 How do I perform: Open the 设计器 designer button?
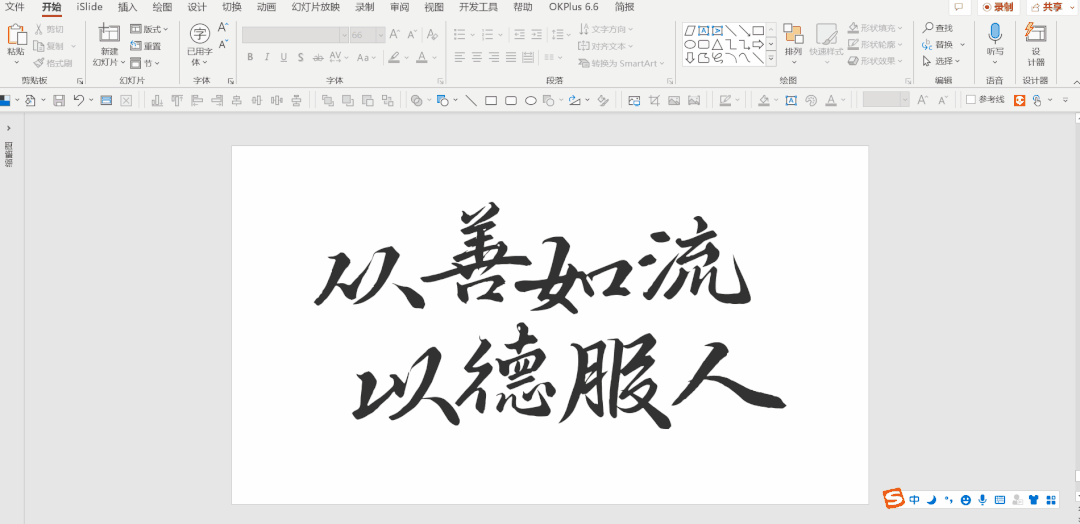1035,44
